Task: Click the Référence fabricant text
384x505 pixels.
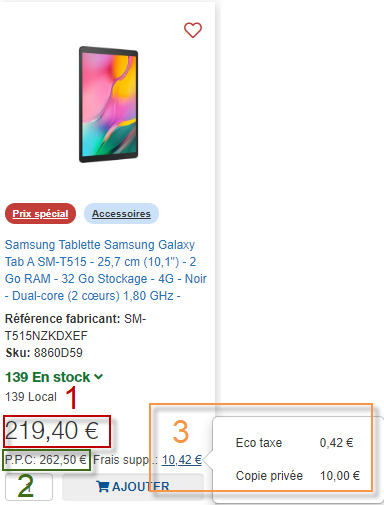Action: click(x=62, y=319)
